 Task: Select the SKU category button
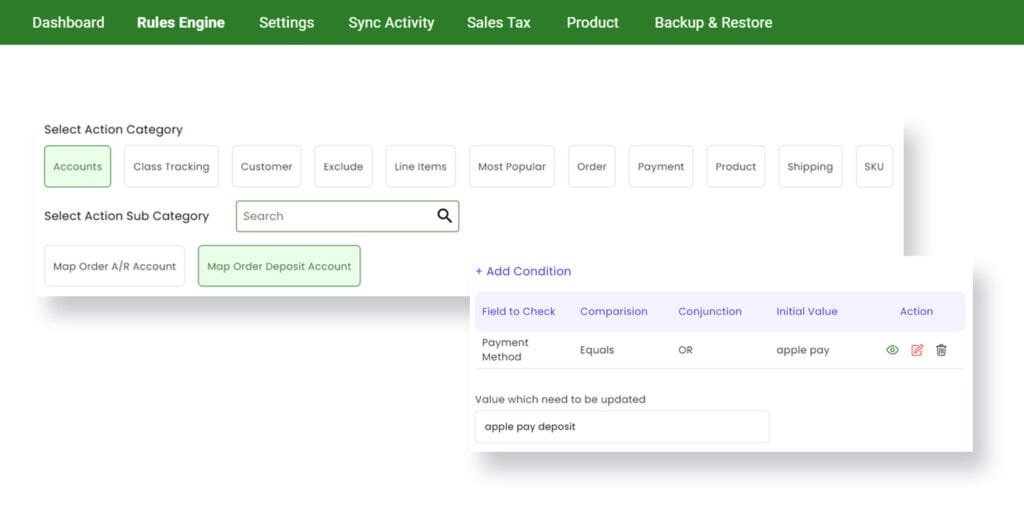[x=874, y=167]
